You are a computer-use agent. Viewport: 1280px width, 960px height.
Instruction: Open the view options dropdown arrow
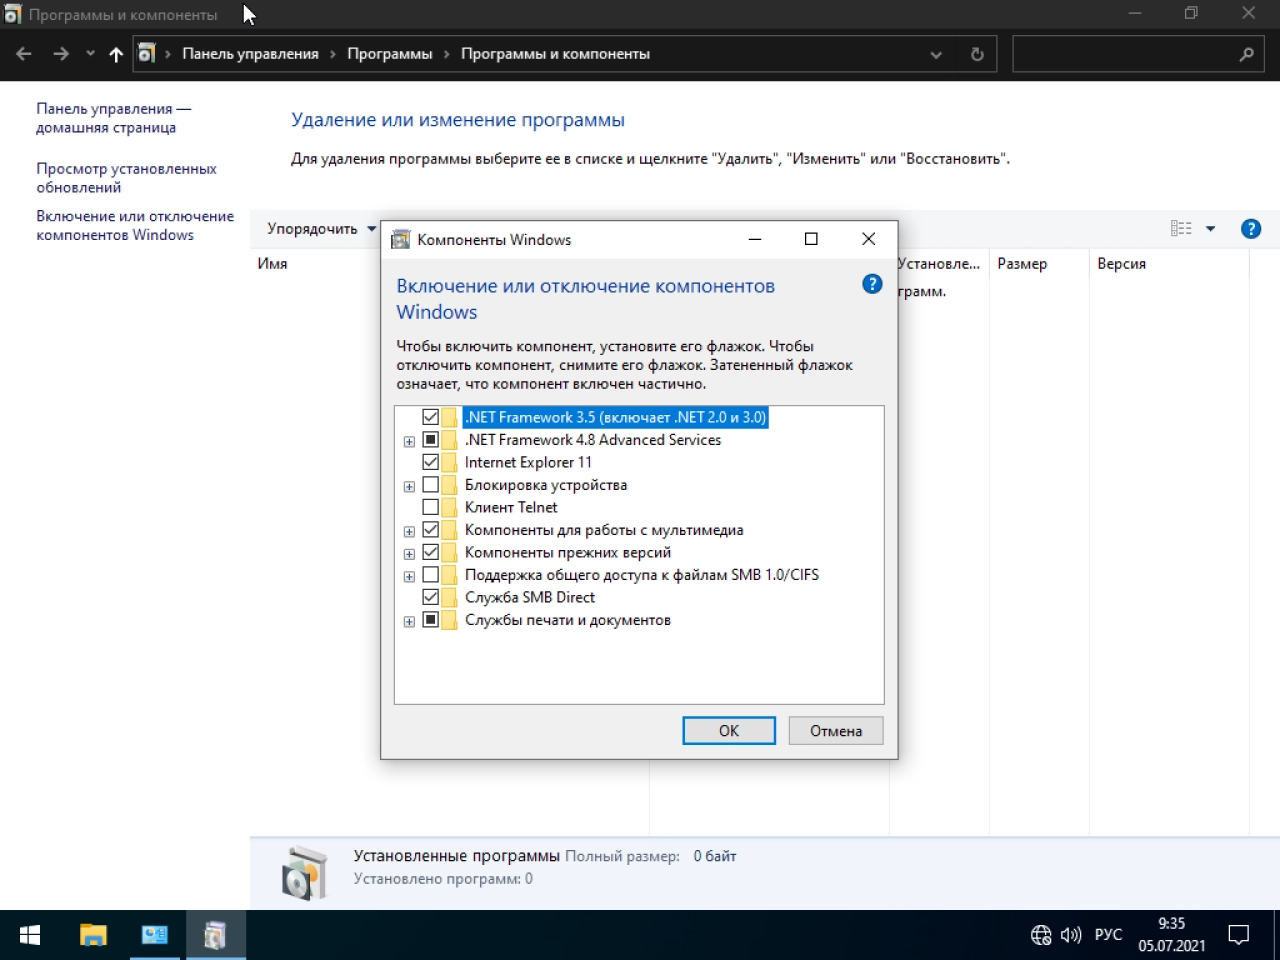coord(1210,229)
